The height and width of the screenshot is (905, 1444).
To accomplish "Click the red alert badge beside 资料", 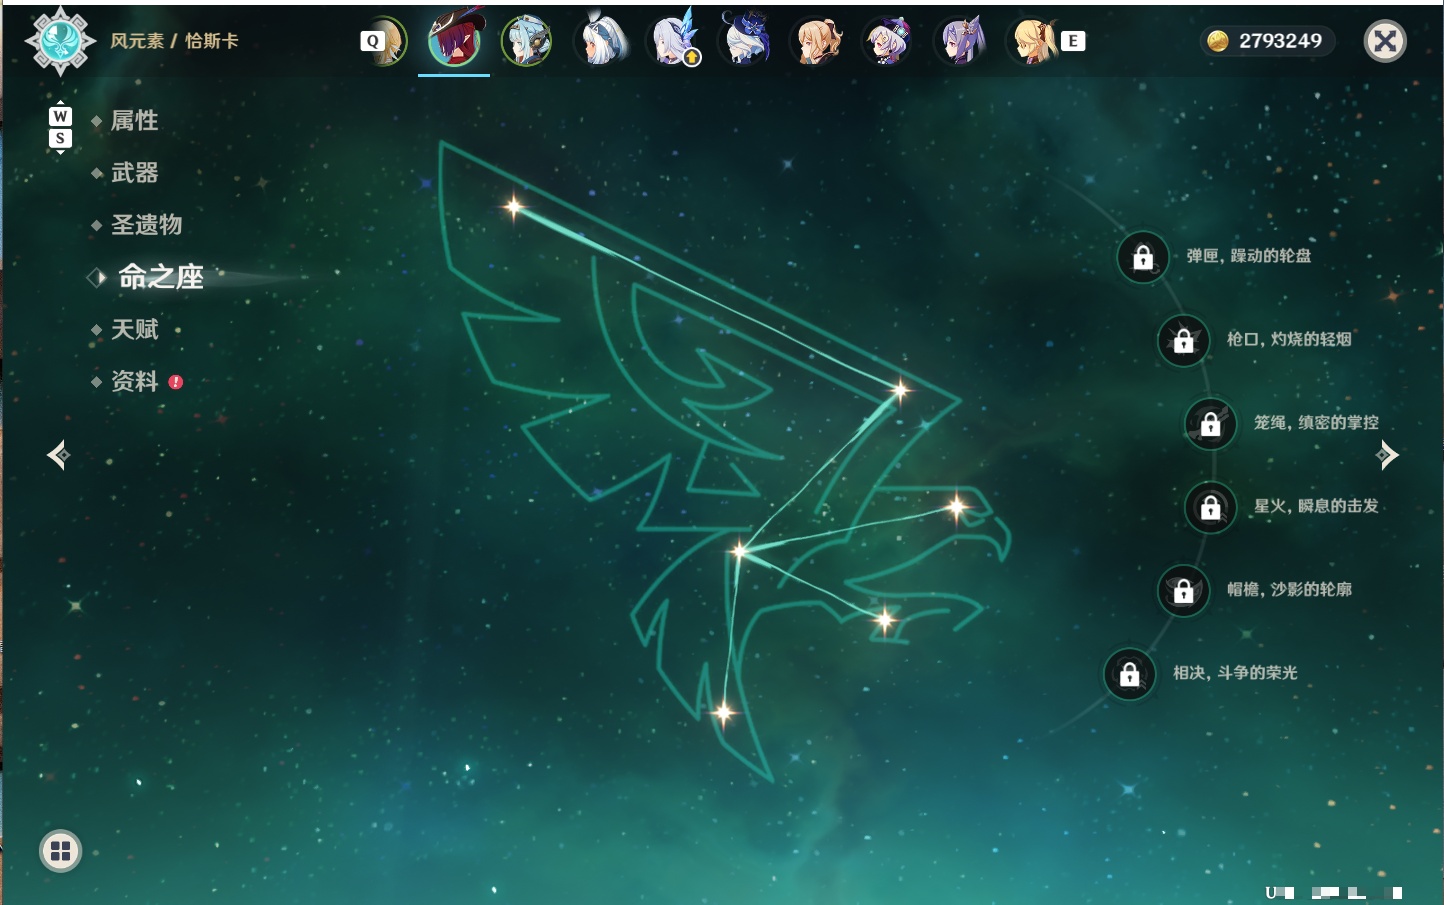I will point(176,382).
